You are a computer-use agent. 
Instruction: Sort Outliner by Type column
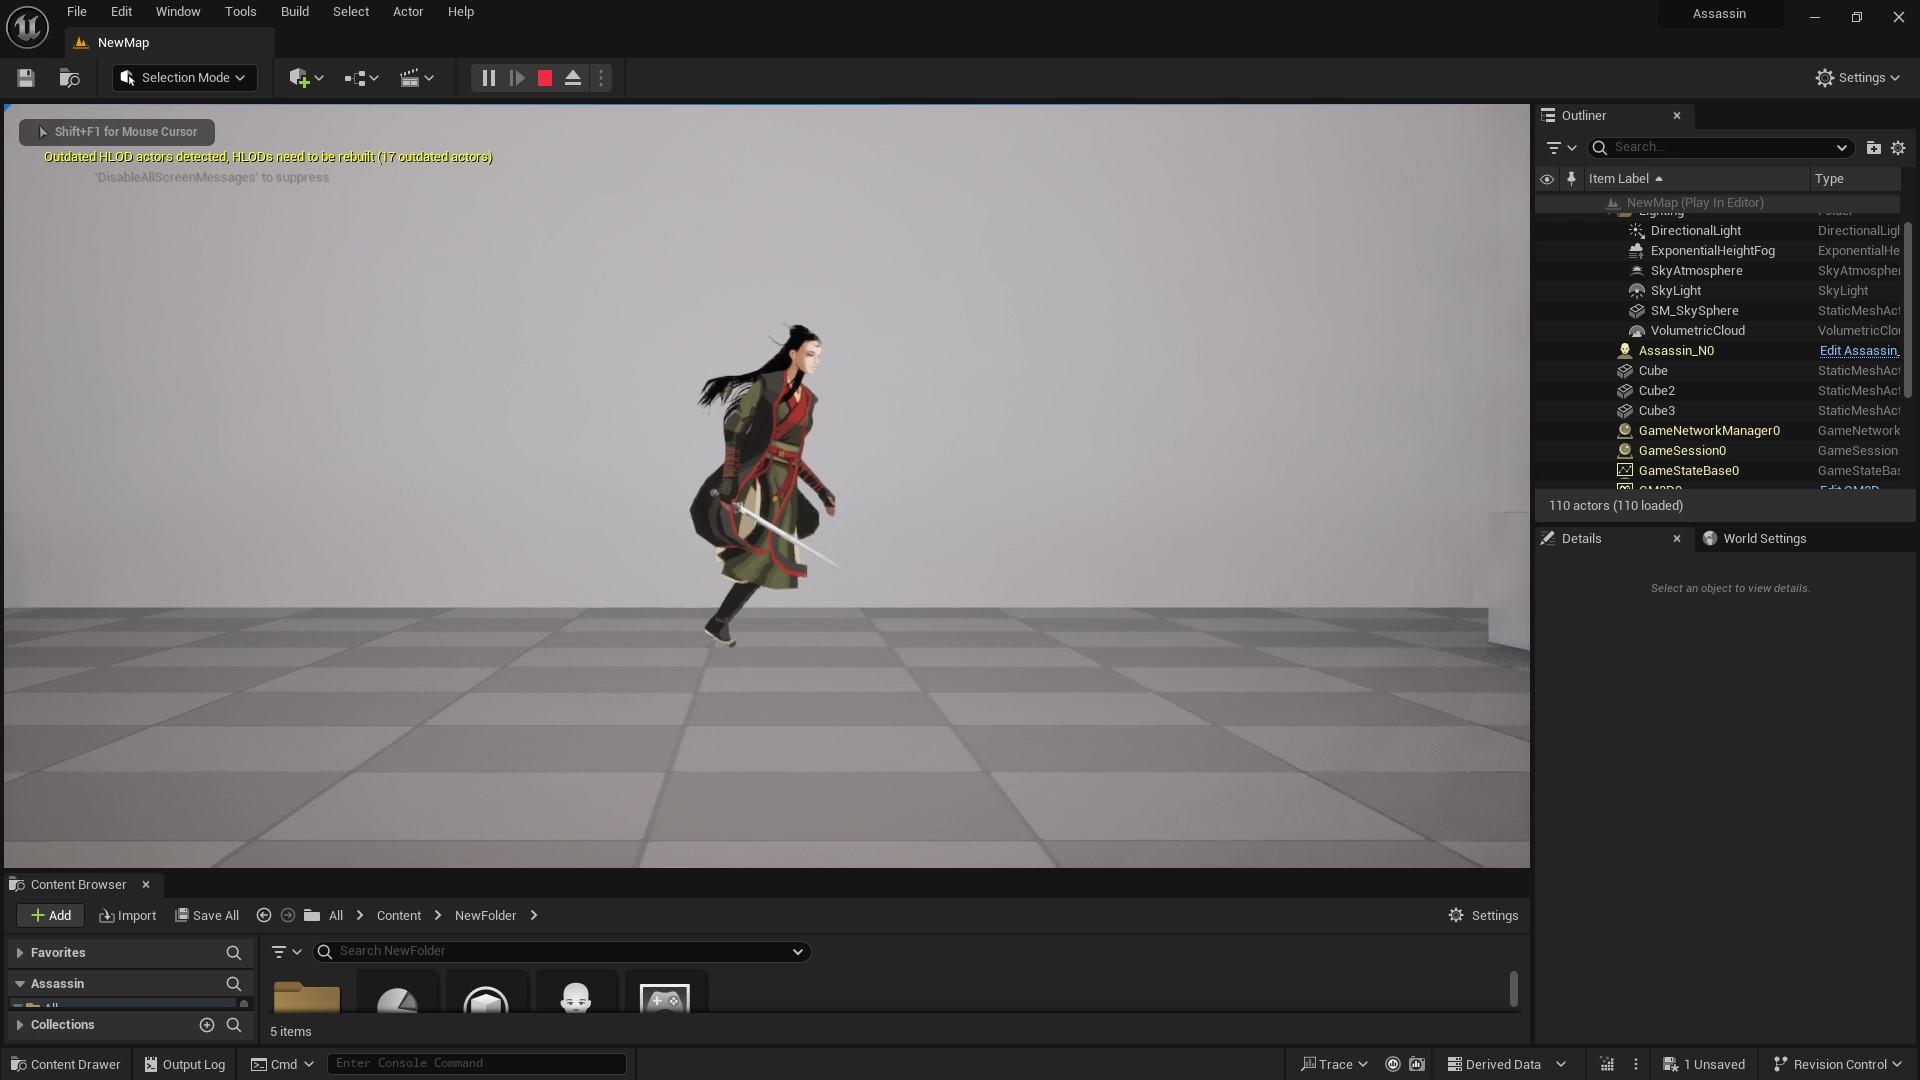point(1855,179)
